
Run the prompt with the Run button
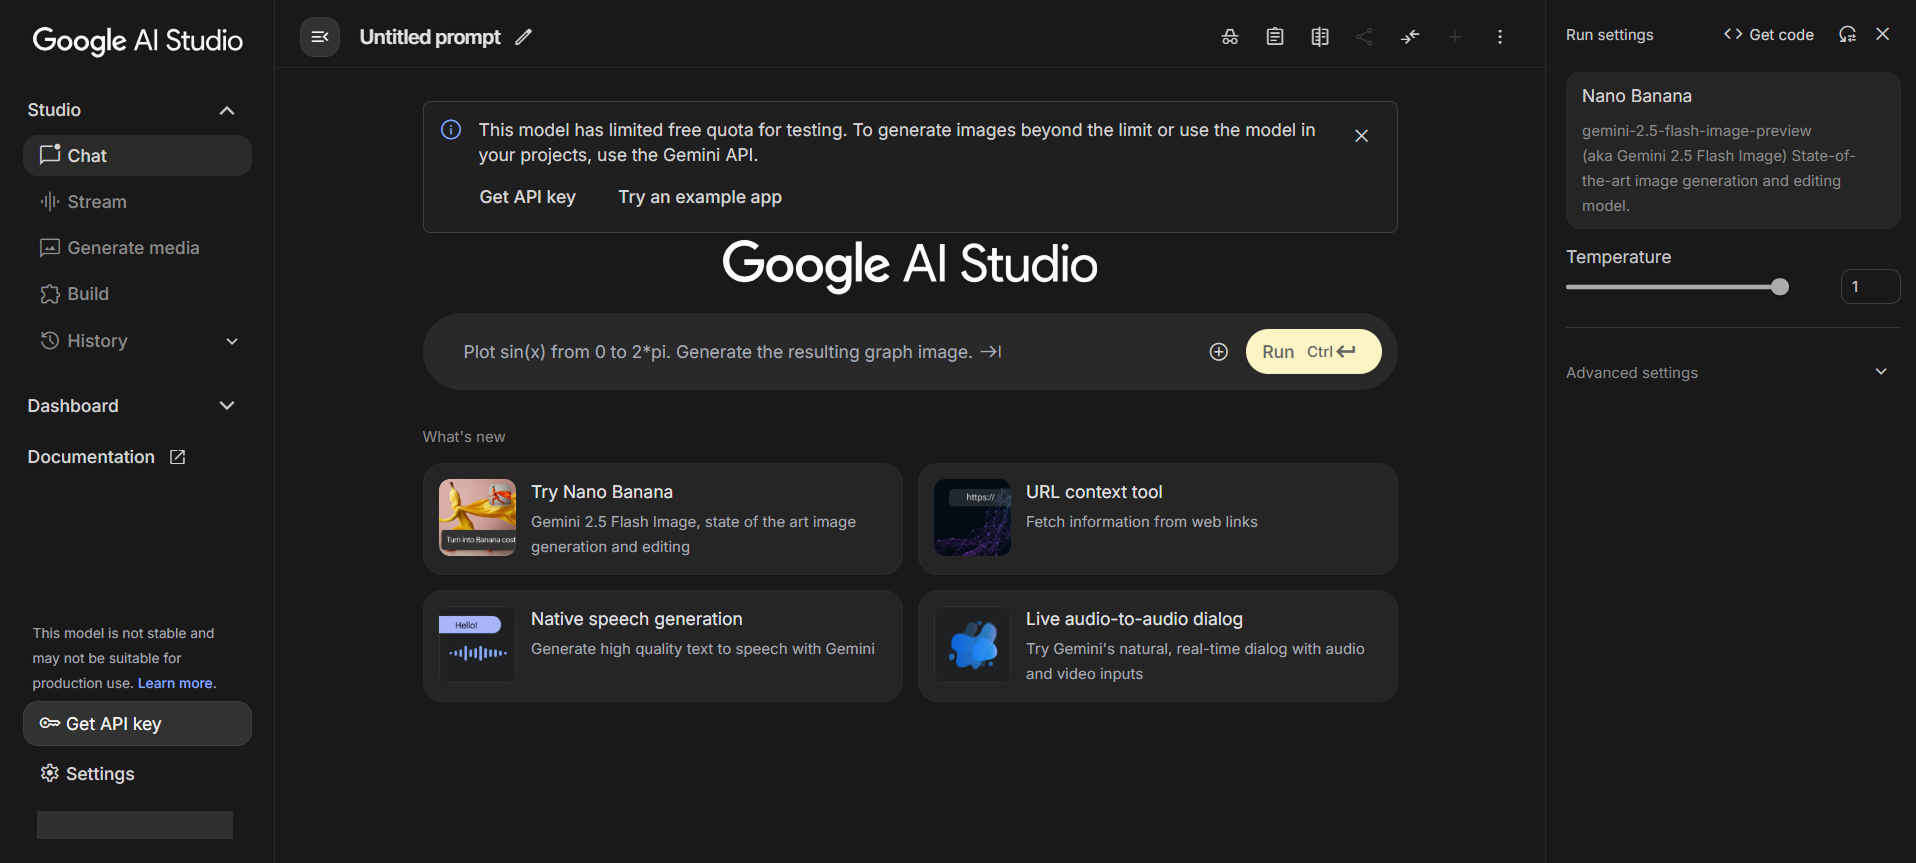coord(1313,352)
